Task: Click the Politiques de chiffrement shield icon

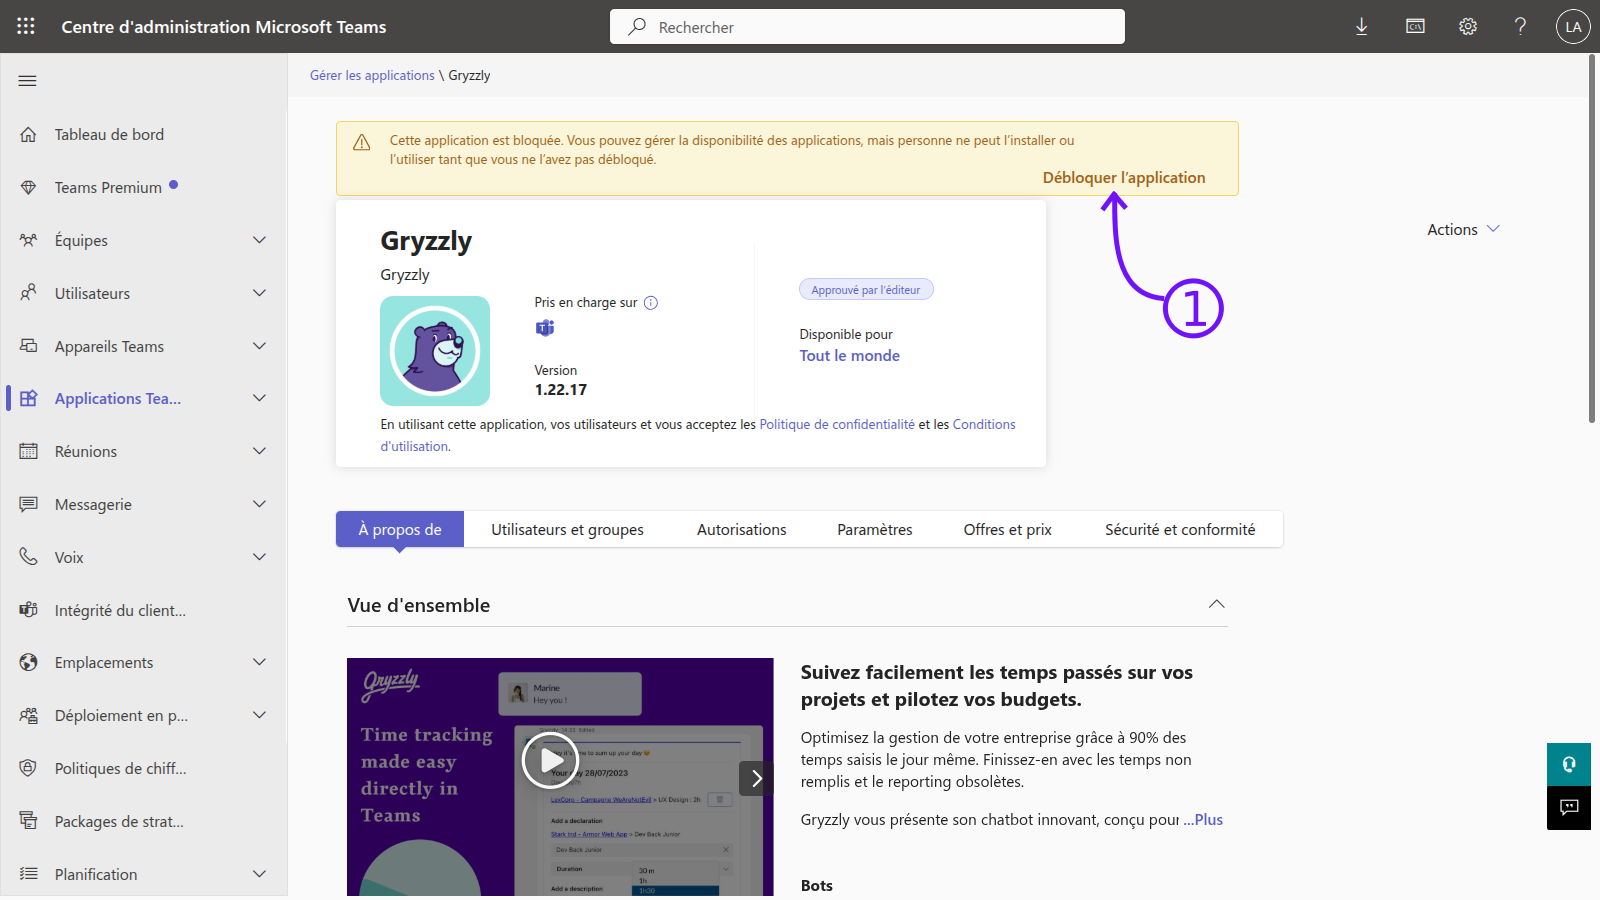Action: click(28, 768)
